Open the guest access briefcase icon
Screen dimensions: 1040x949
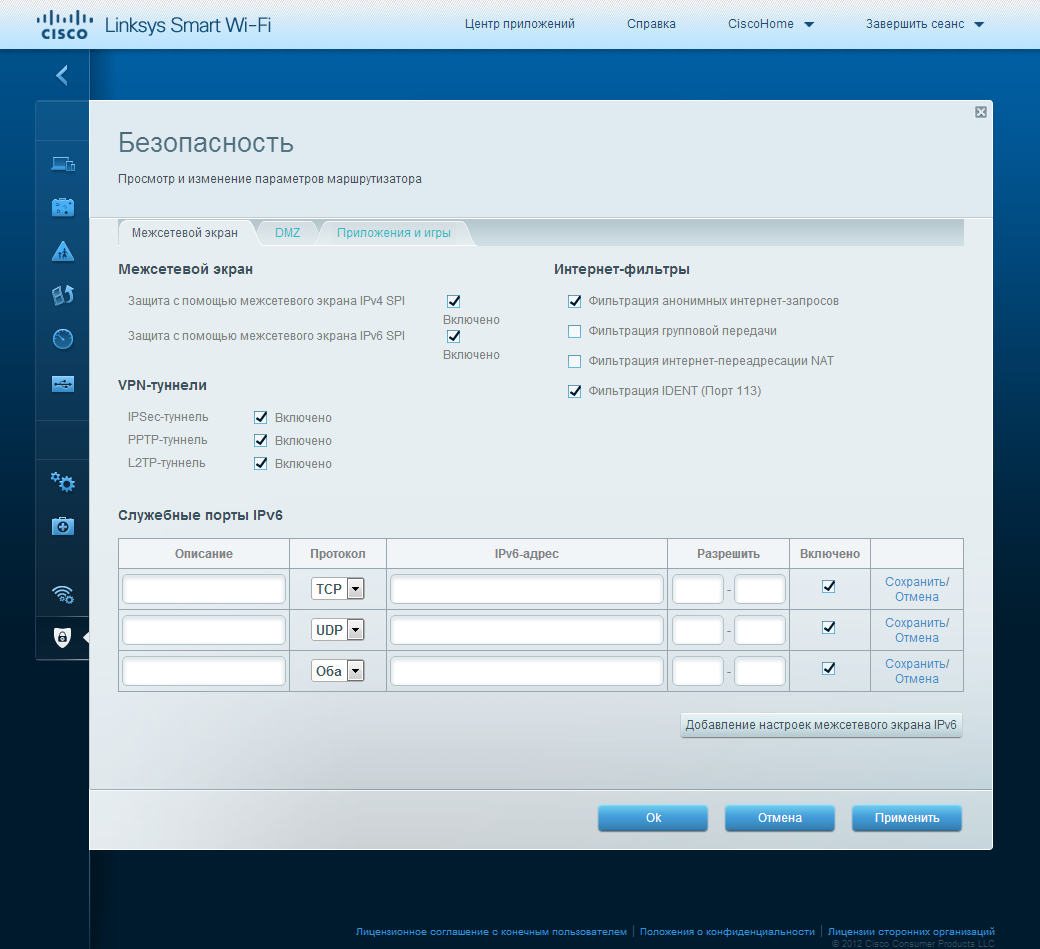[x=63, y=207]
